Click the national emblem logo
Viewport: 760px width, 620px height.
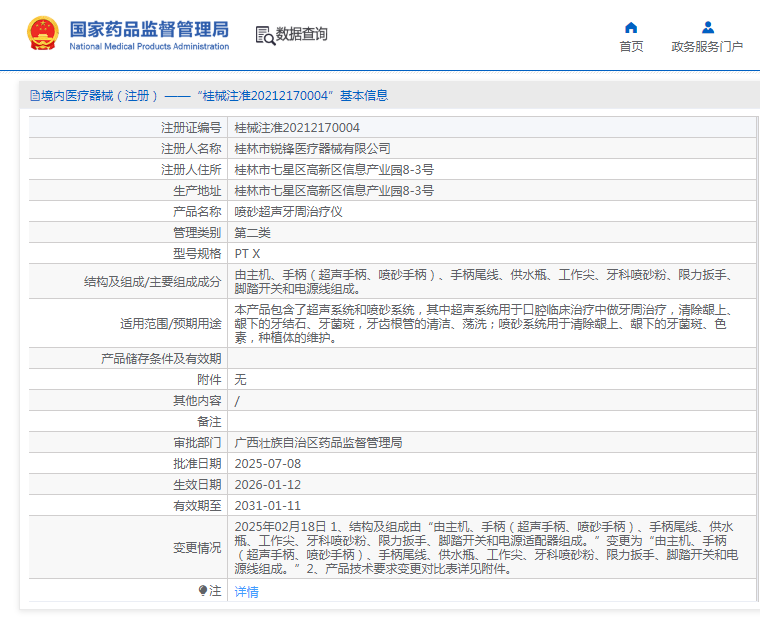(x=42, y=33)
